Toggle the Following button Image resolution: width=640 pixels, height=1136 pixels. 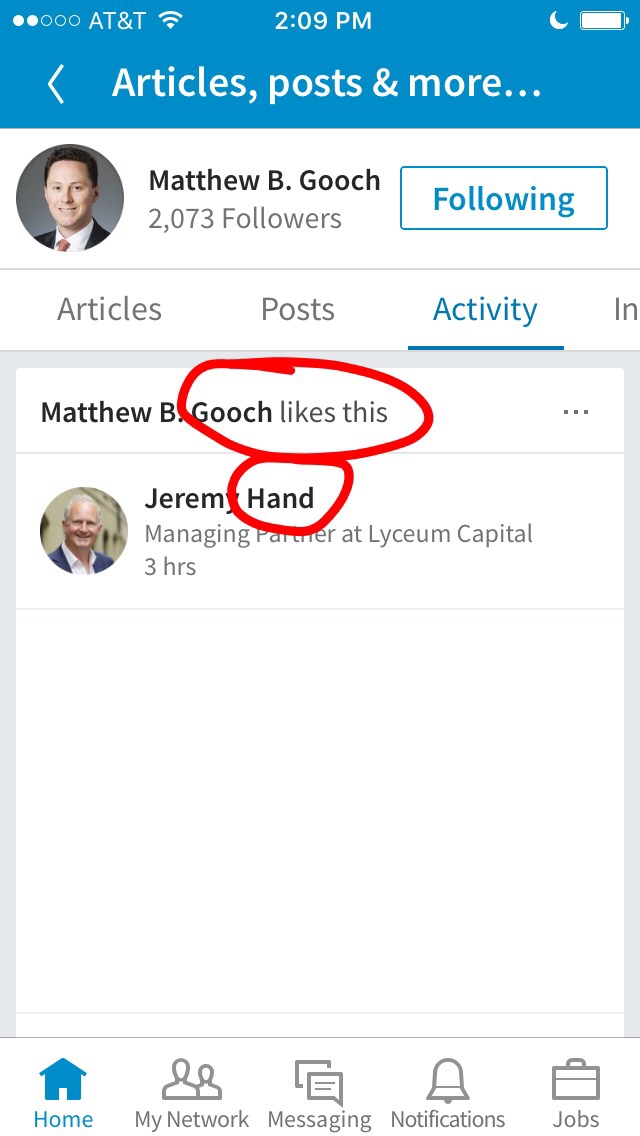(504, 198)
